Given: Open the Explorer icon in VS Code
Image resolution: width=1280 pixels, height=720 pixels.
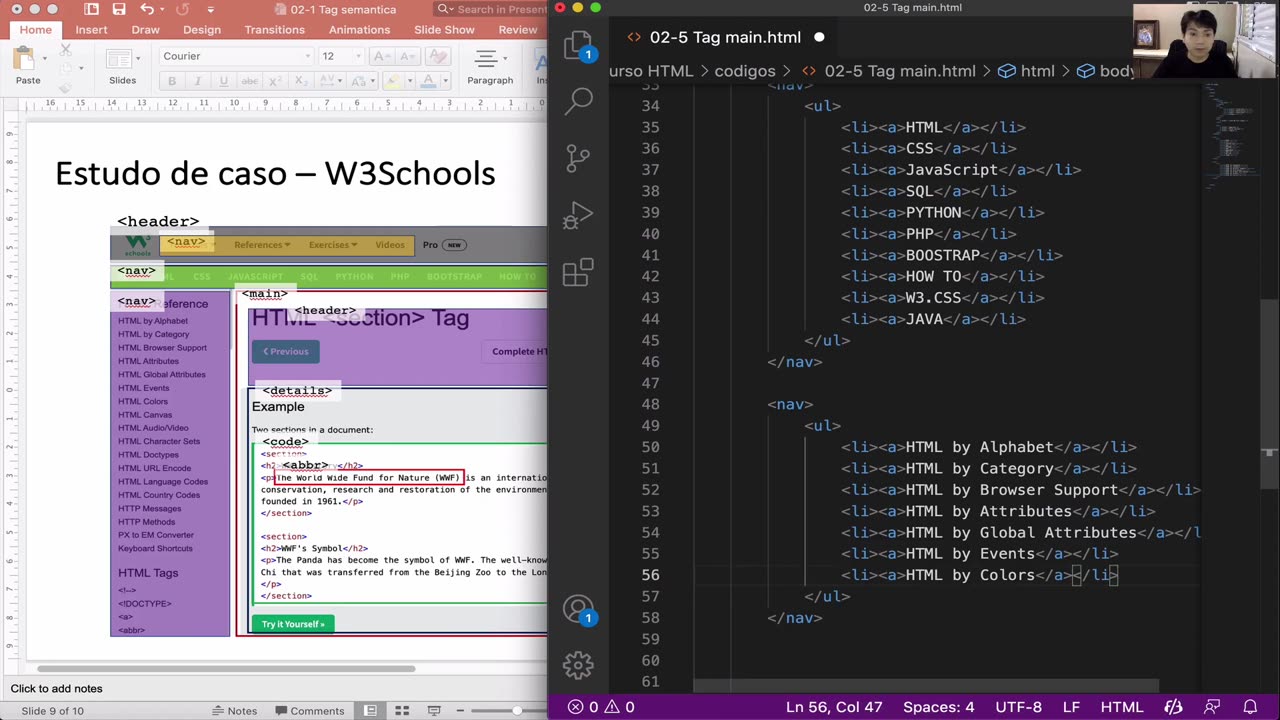Looking at the screenshot, I should tap(578, 46).
